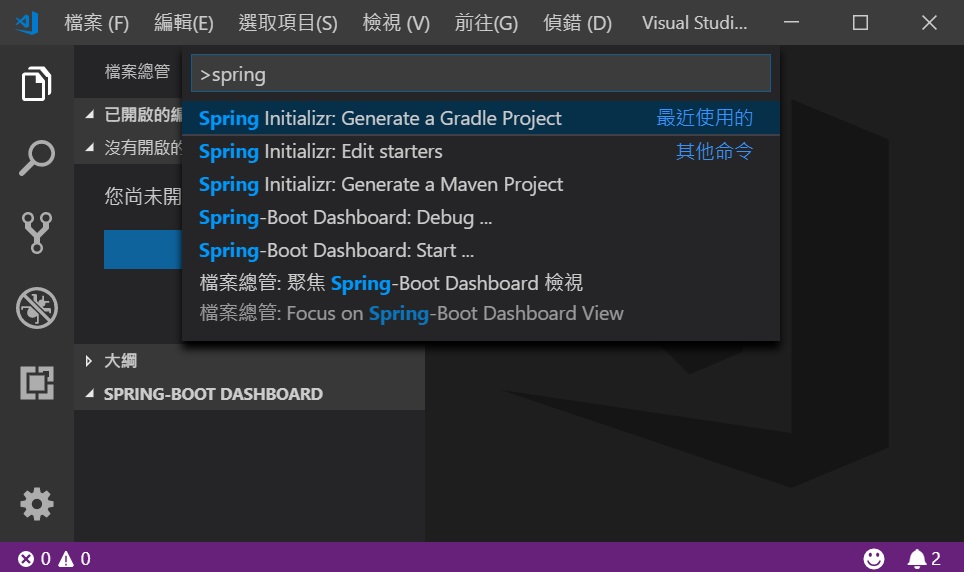Image resolution: width=964 pixels, height=572 pixels.
Task: Open the Source Control view icon
Action: pos(36,233)
